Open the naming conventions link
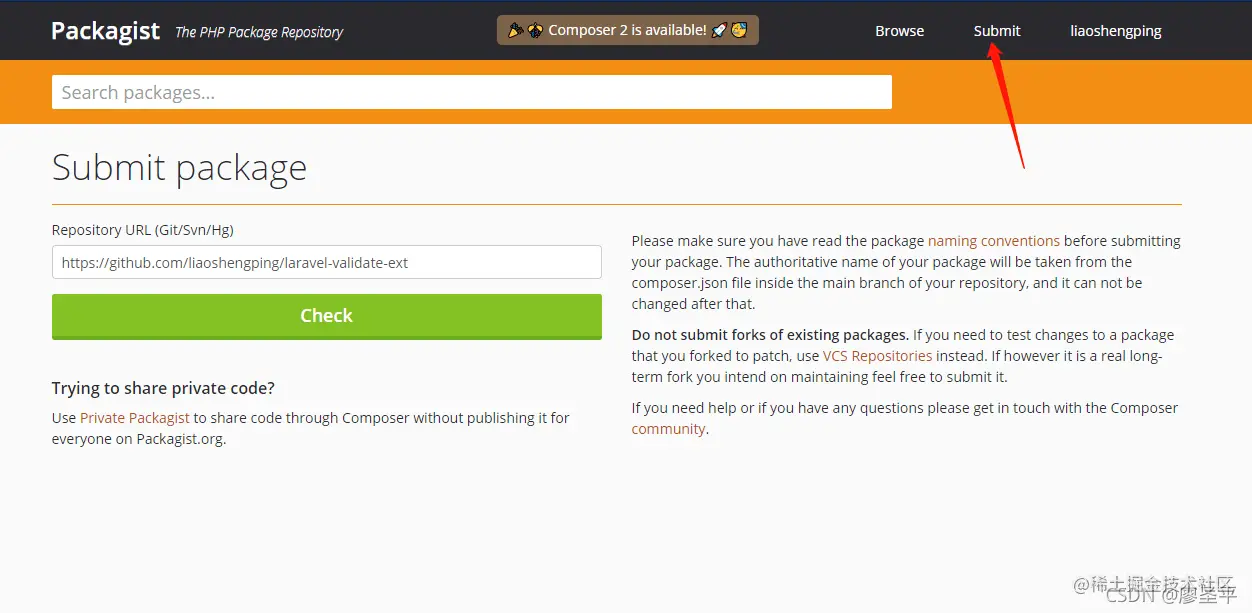Screen dimensions: 1252x613 [994, 241]
